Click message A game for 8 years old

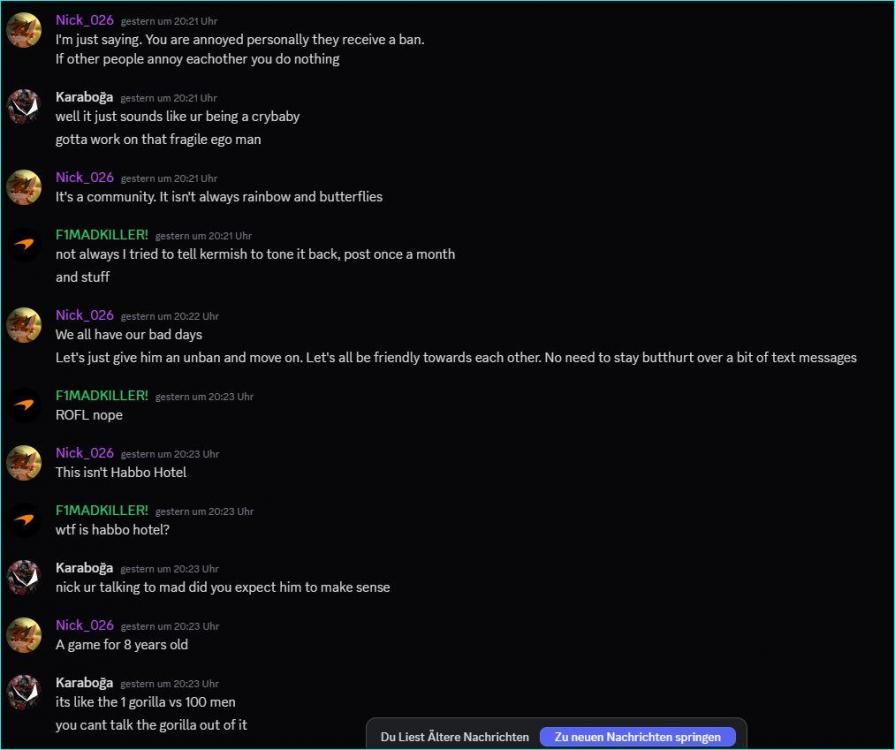[122, 645]
